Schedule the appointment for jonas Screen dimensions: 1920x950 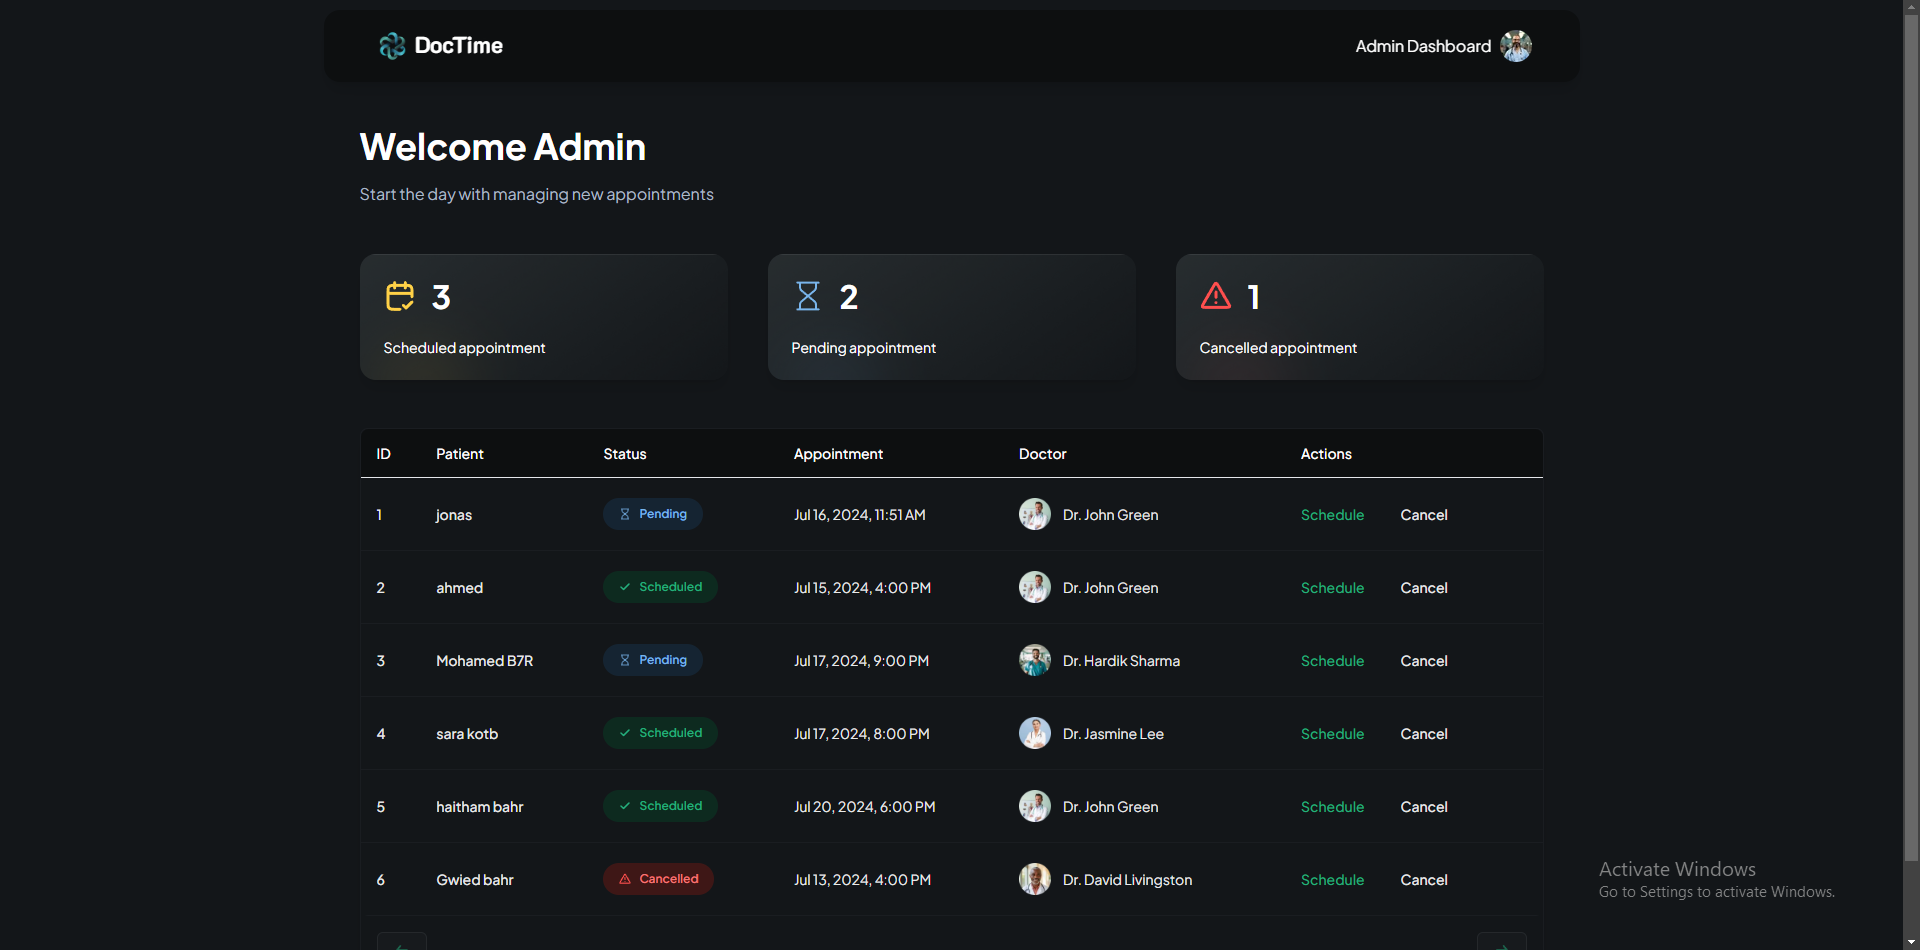coord(1332,515)
